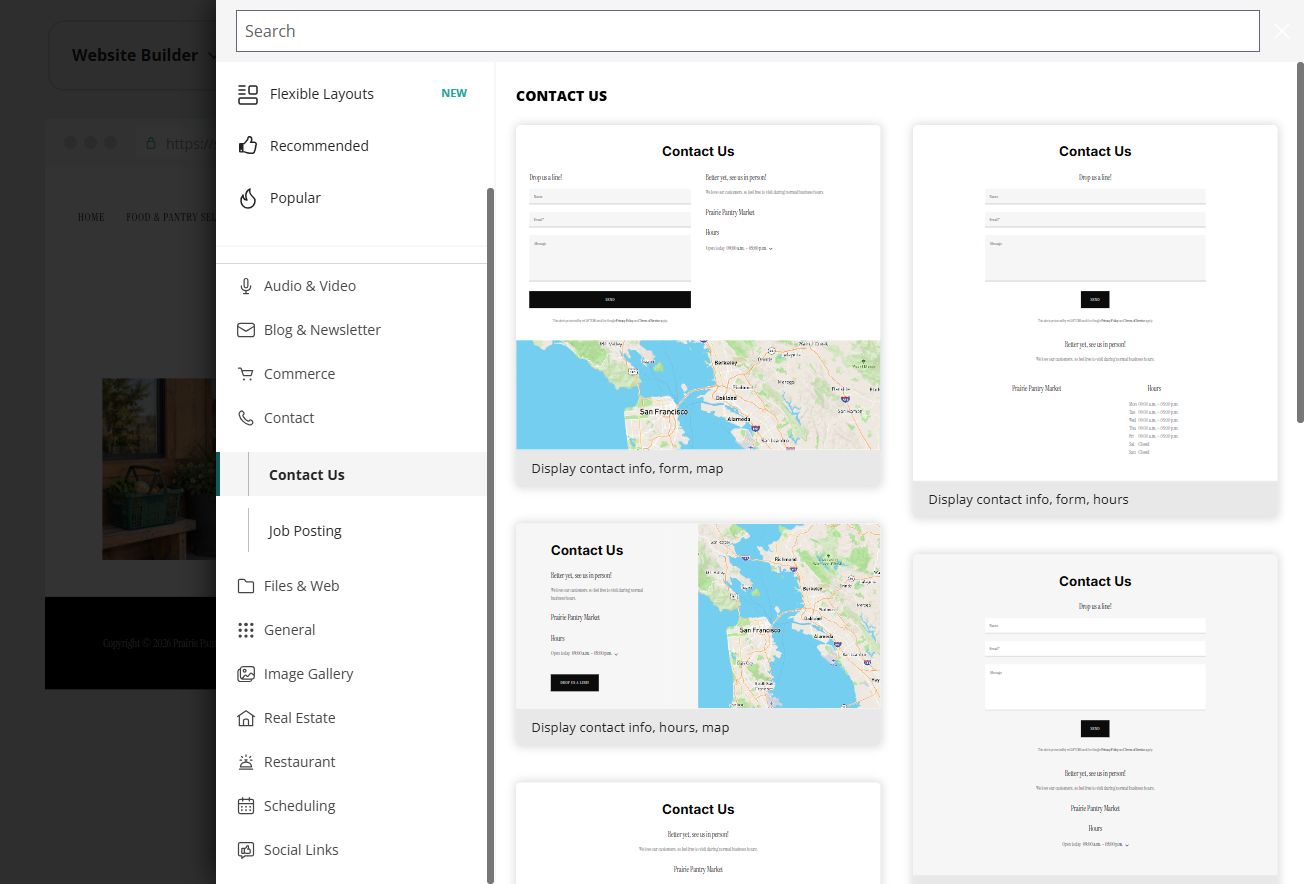Click the Contact phone icon
Screen dimensions: 1304x884
point(246,418)
